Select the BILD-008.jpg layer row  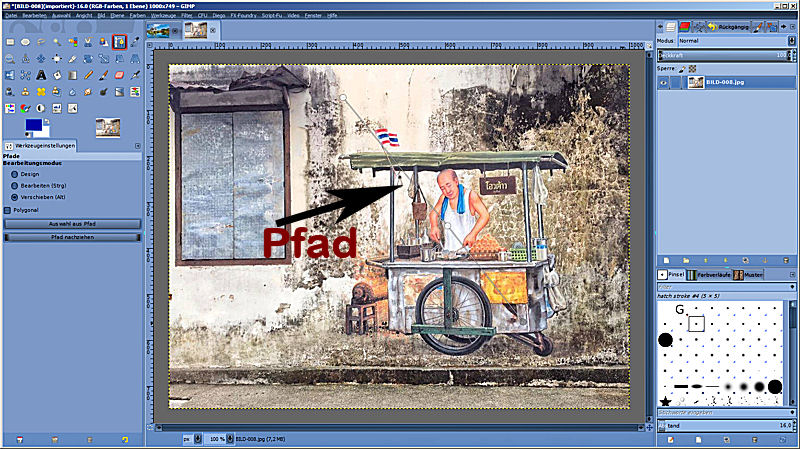[727, 83]
